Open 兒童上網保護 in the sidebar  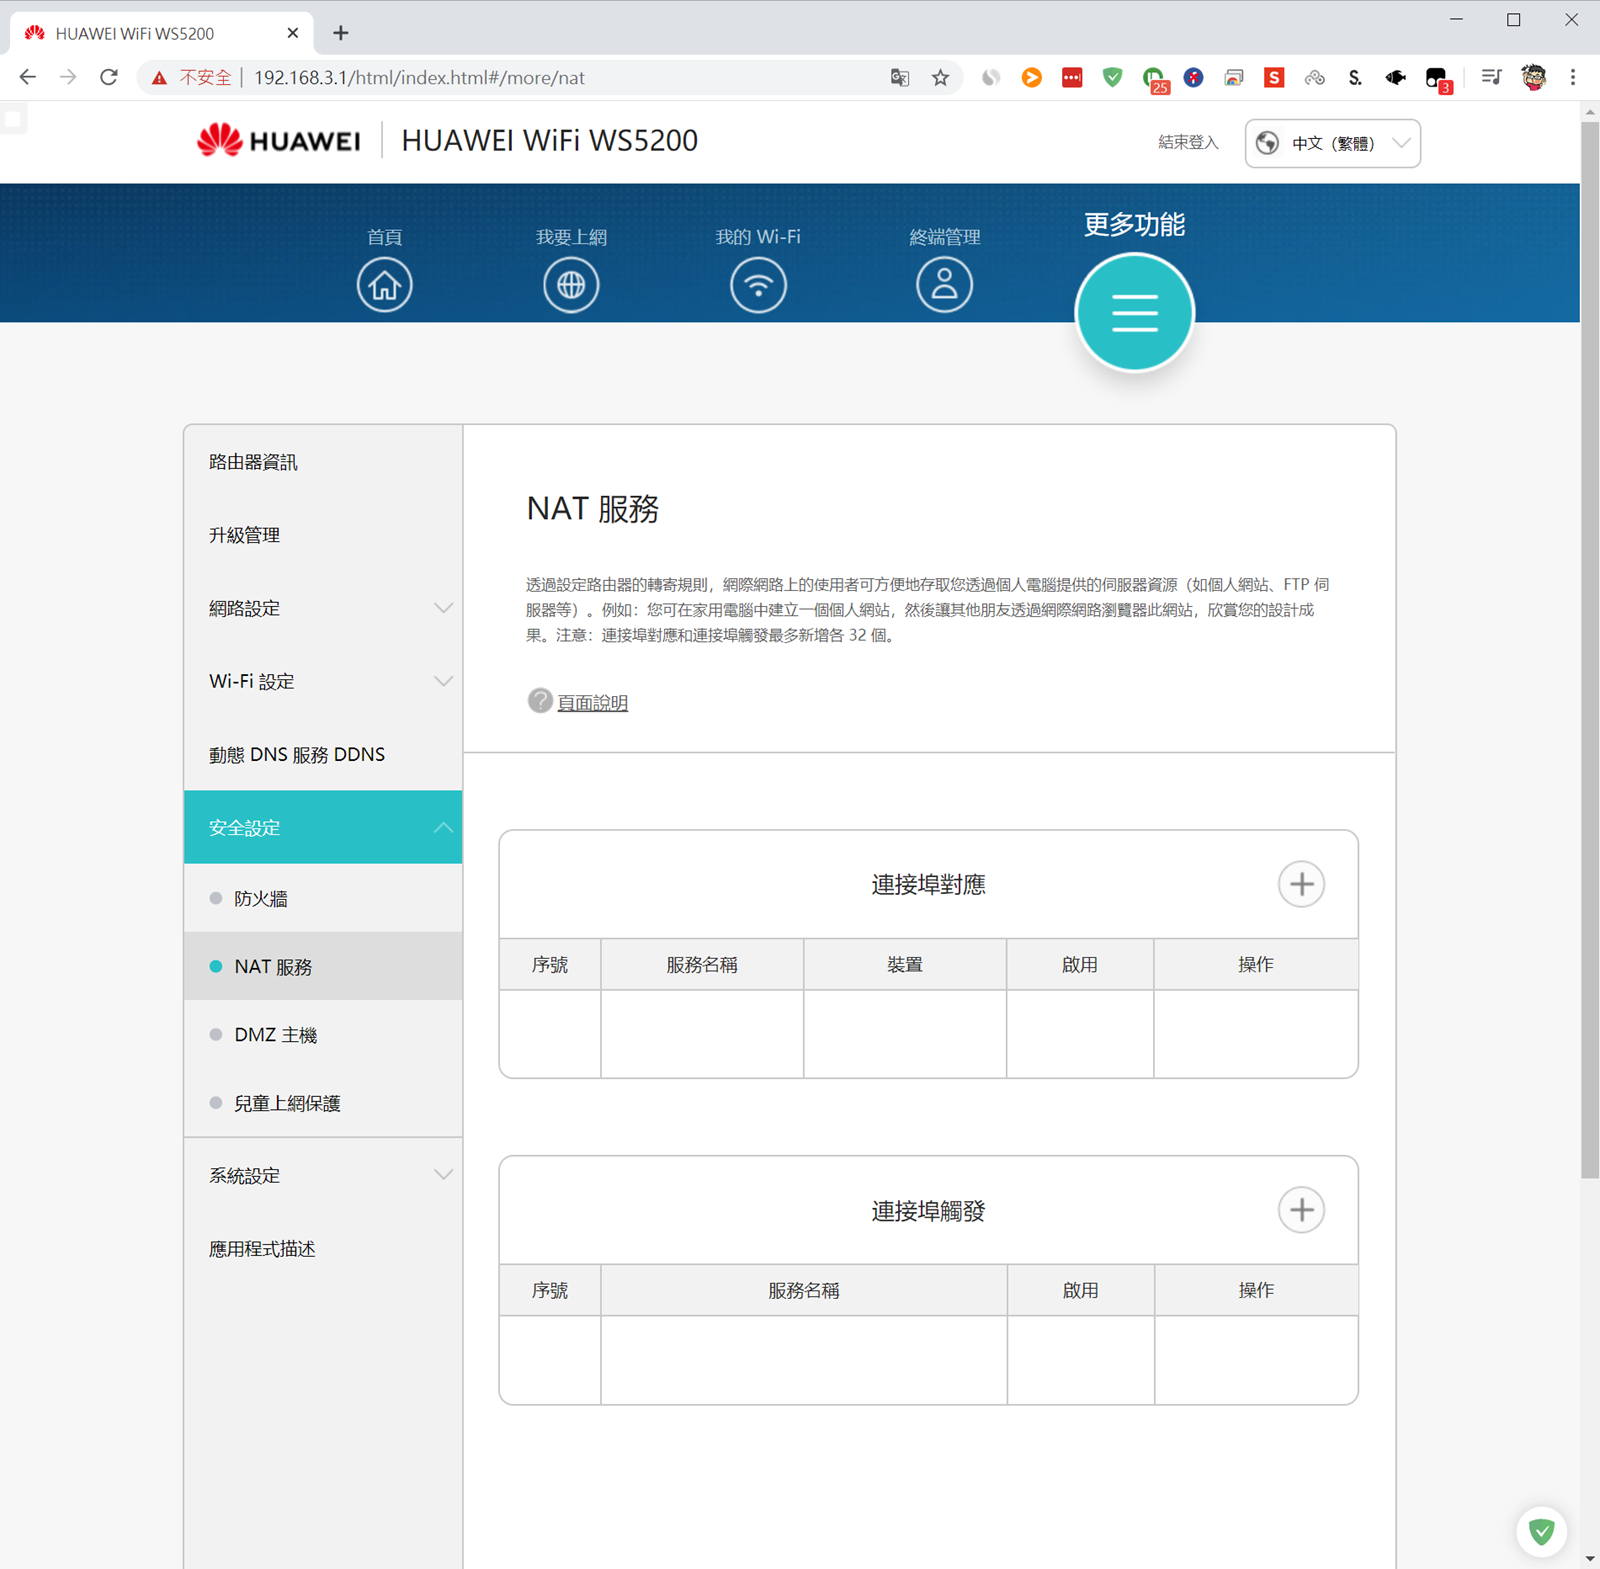coord(287,1103)
